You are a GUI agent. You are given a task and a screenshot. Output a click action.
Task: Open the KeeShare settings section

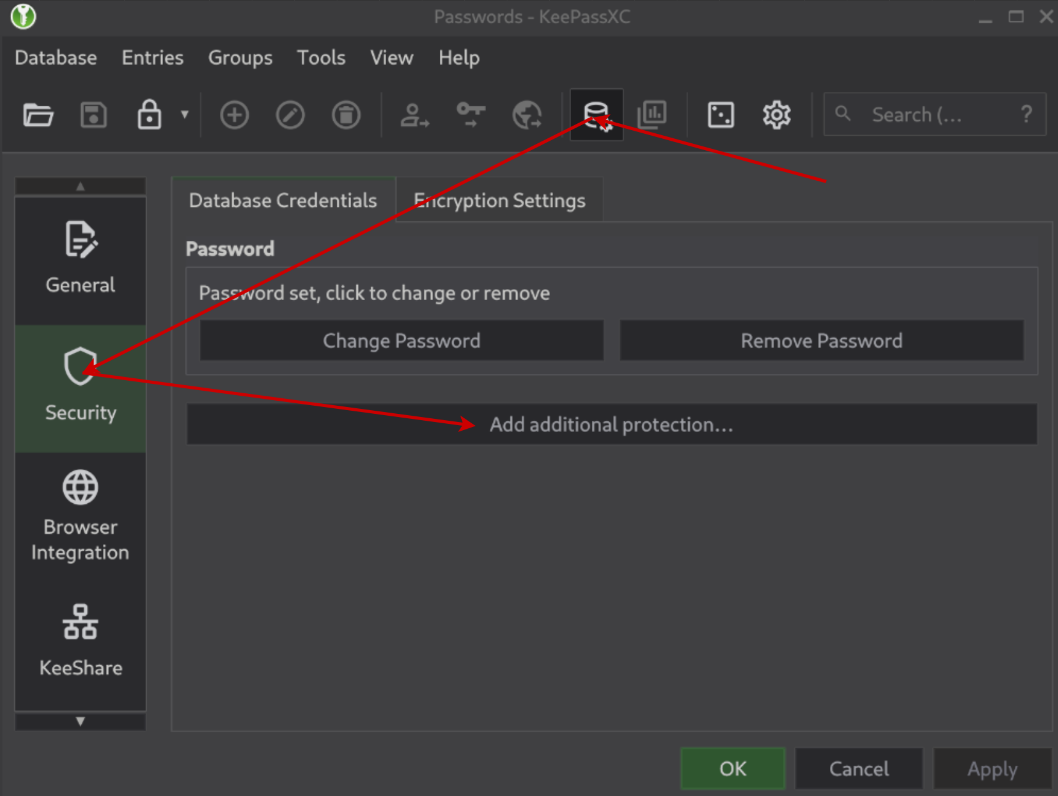[x=80, y=642]
